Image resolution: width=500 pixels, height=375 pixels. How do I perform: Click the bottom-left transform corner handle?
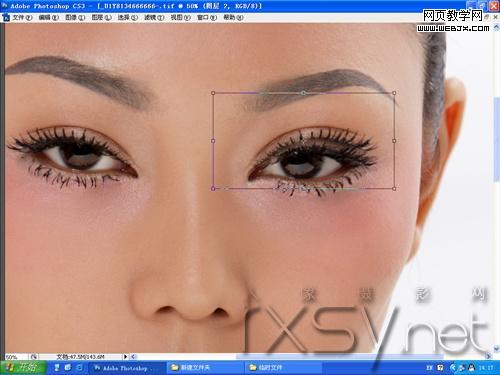(x=213, y=189)
